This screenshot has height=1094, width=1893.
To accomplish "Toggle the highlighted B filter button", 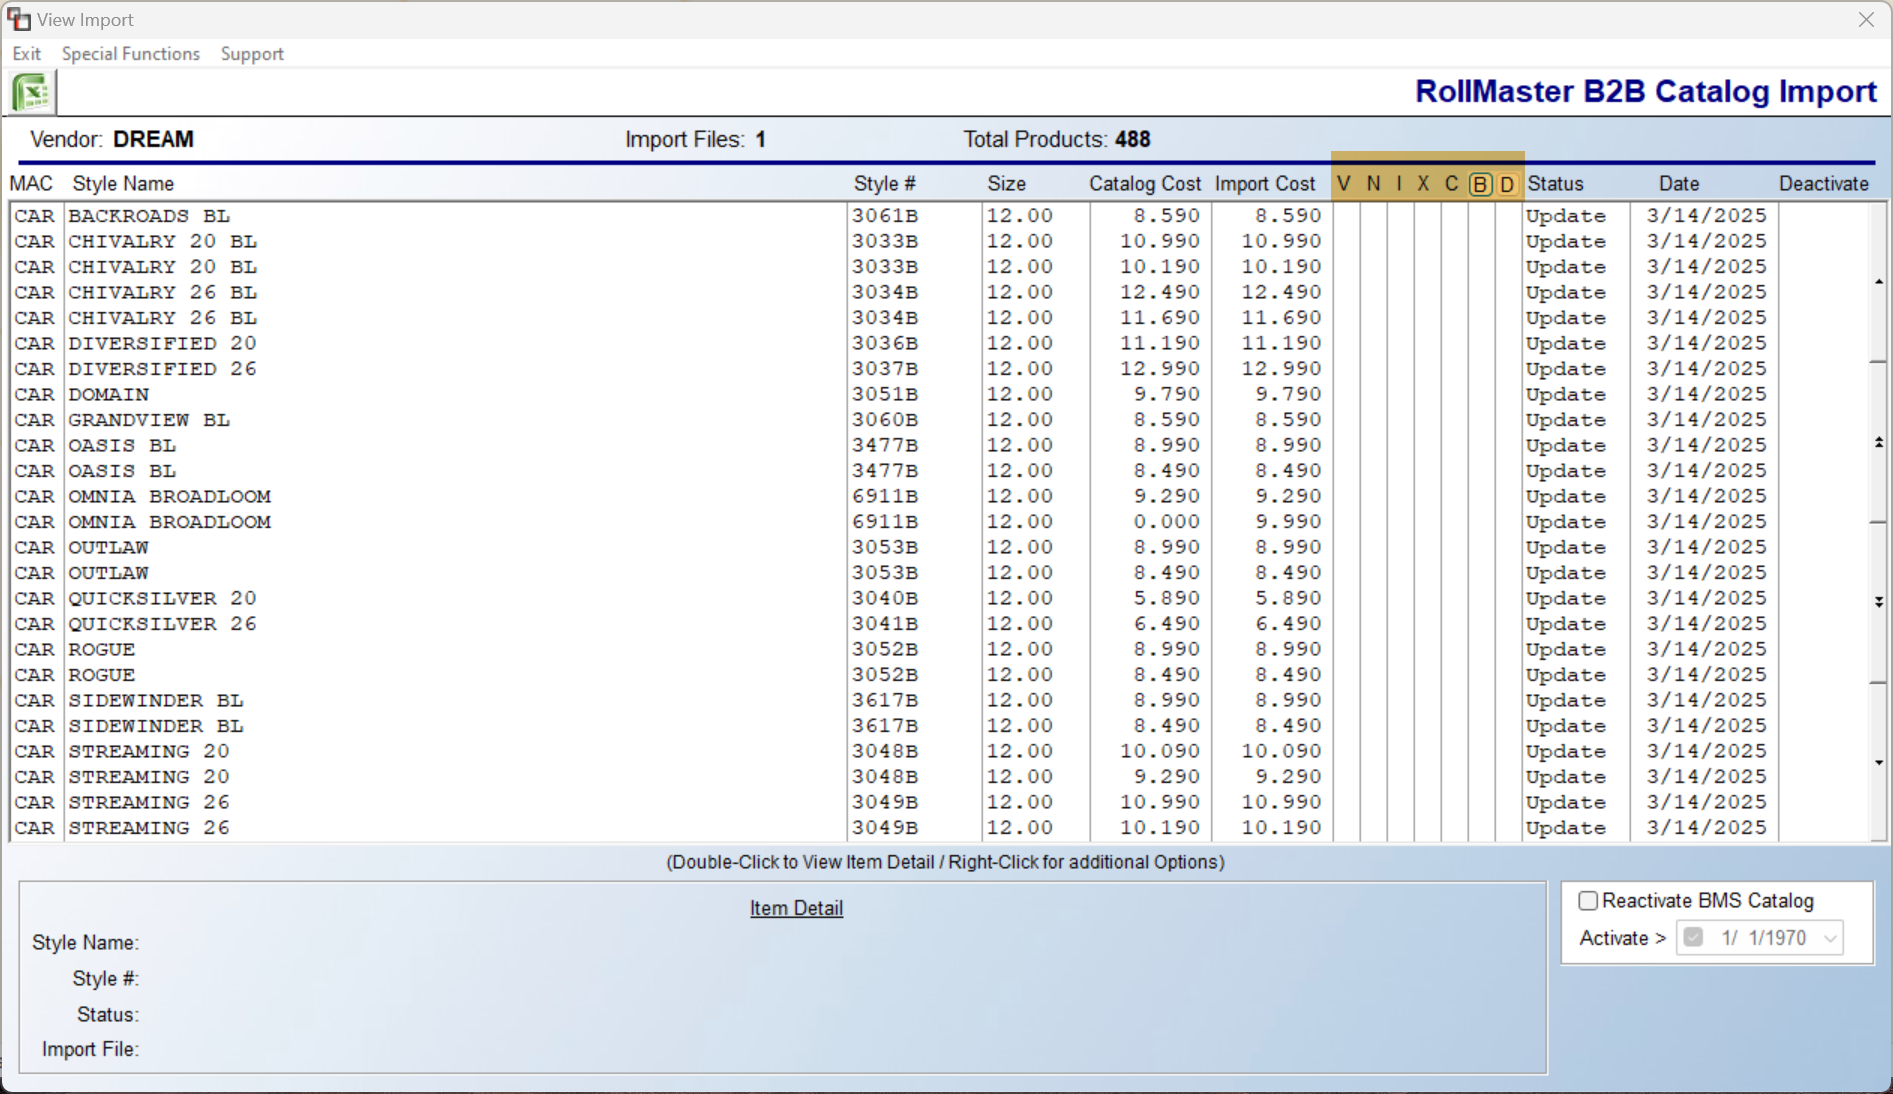I will pos(1480,184).
